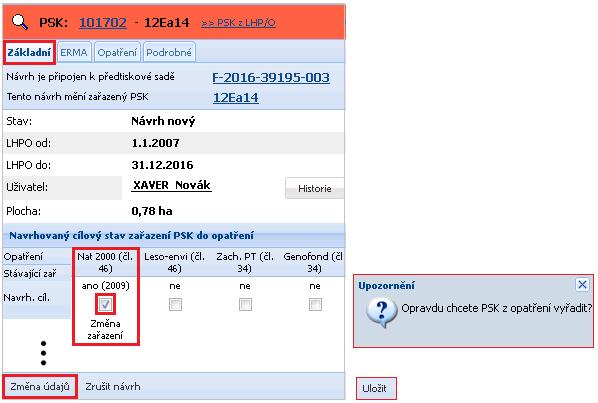This screenshot has height=403, width=598.
Task: Follow the PSK z LHP/O link
Action: [238, 23]
